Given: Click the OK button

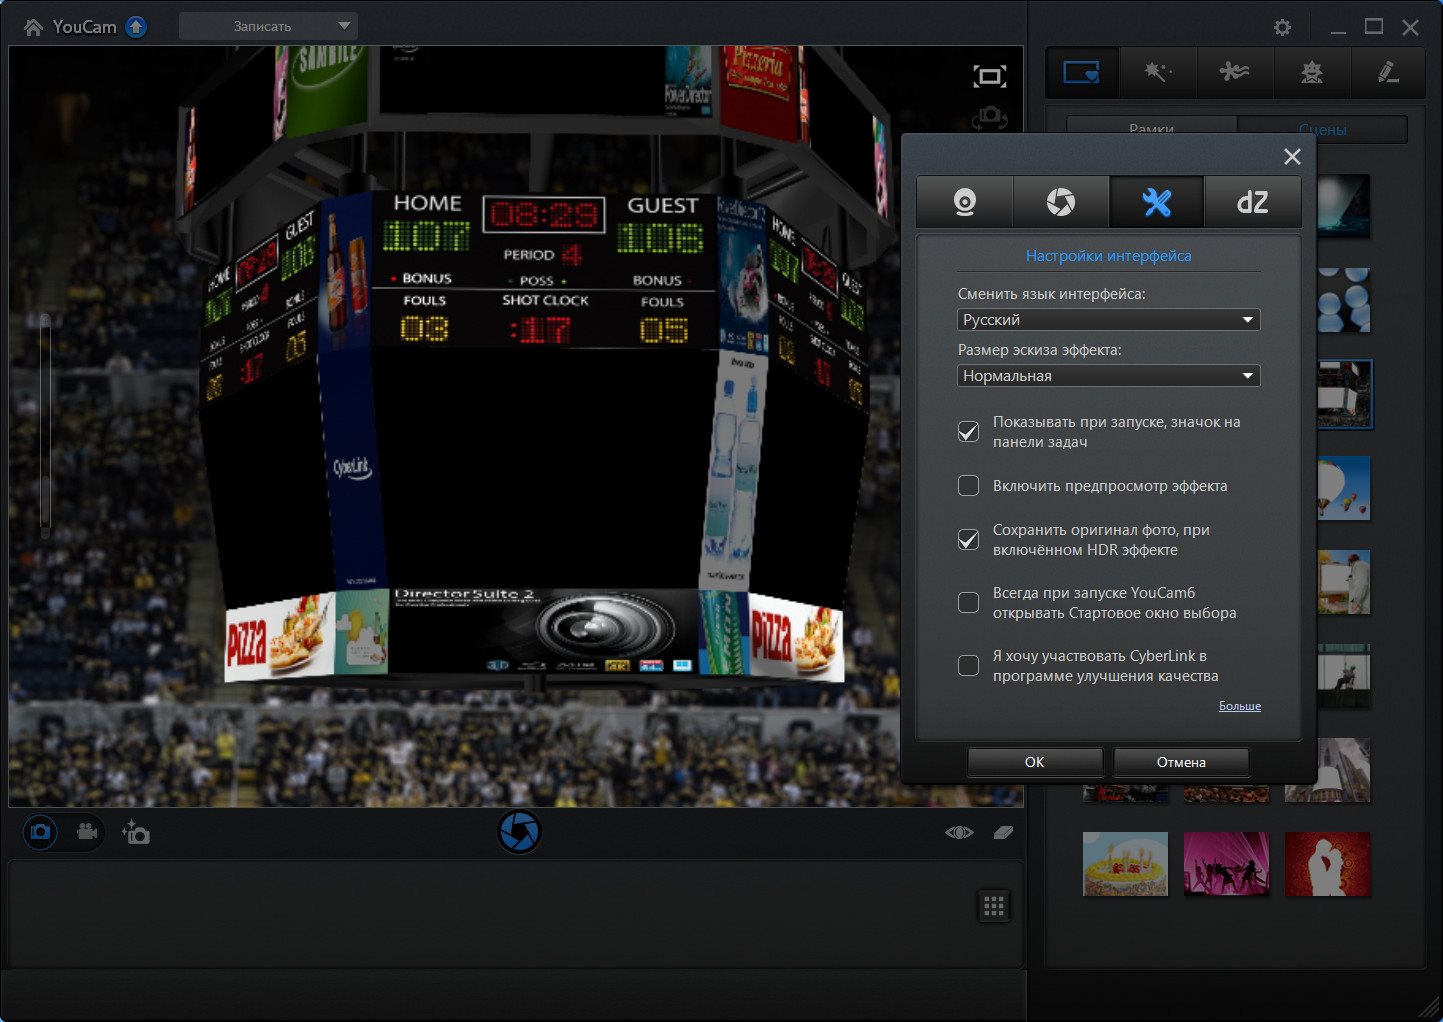Looking at the screenshot, I should click(x=1034, y=762).
